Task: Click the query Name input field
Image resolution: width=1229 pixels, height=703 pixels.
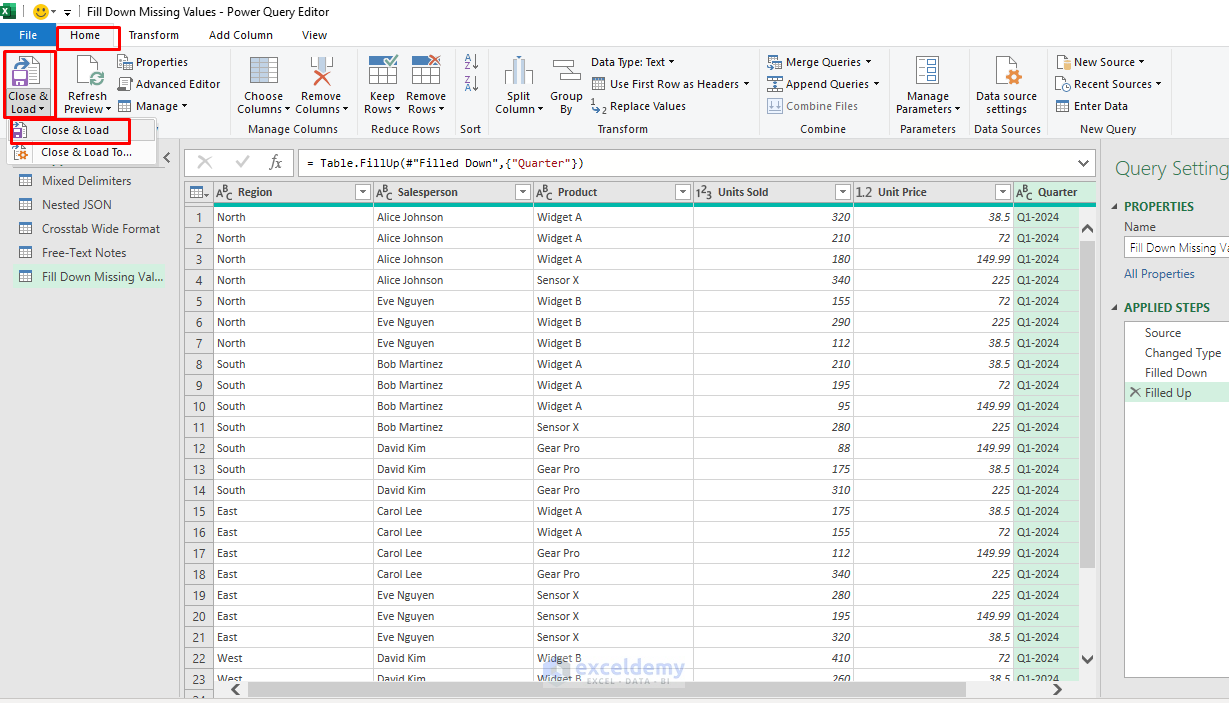Action: pos(1176,248)
